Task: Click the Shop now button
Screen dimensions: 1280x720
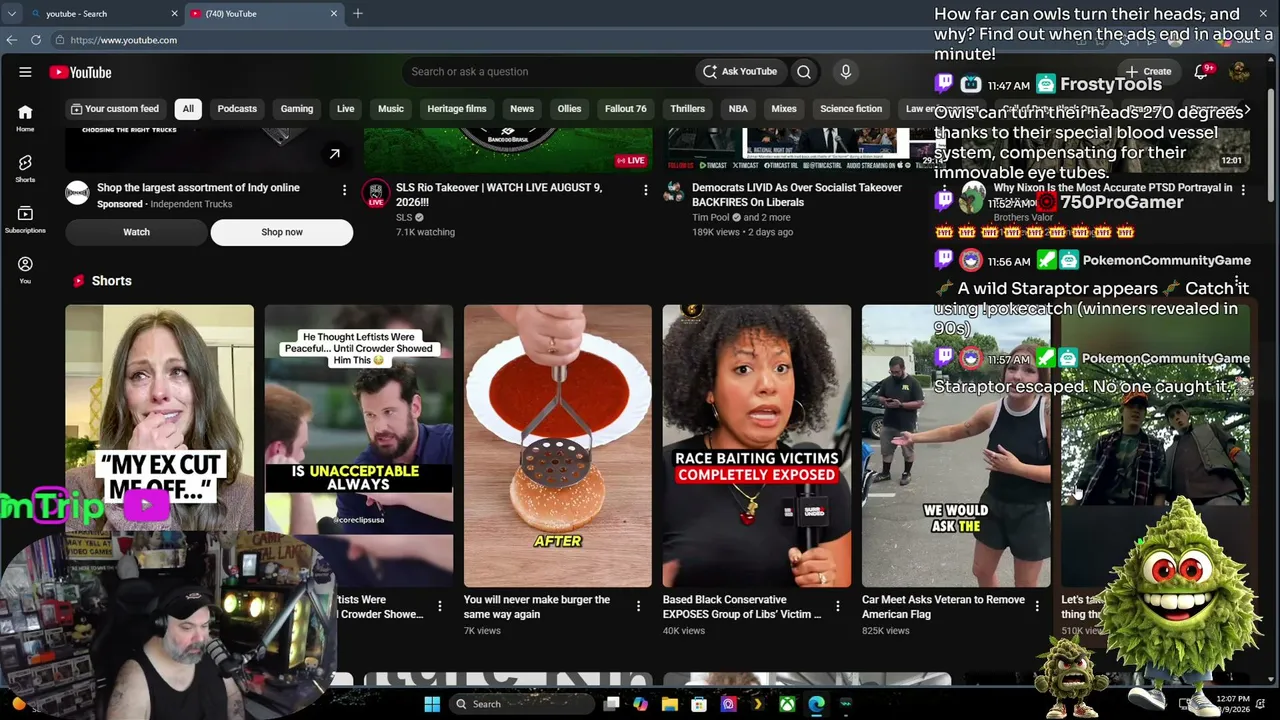Action: click(282, 232)
